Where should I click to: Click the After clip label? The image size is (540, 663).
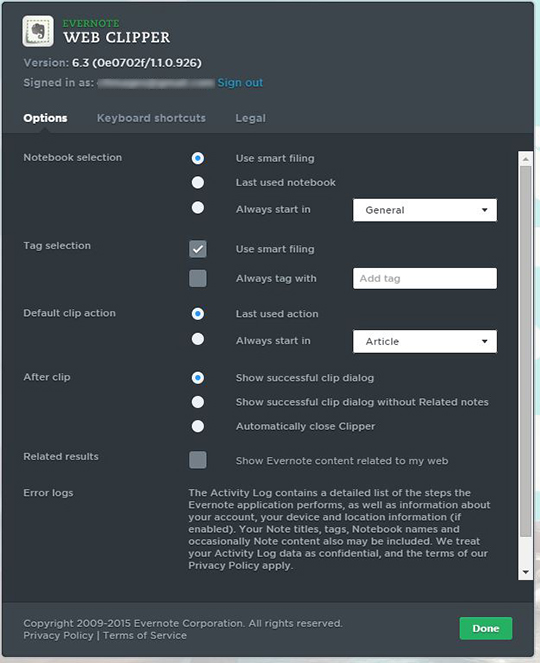pyautogui.click(x=47, y=377)
